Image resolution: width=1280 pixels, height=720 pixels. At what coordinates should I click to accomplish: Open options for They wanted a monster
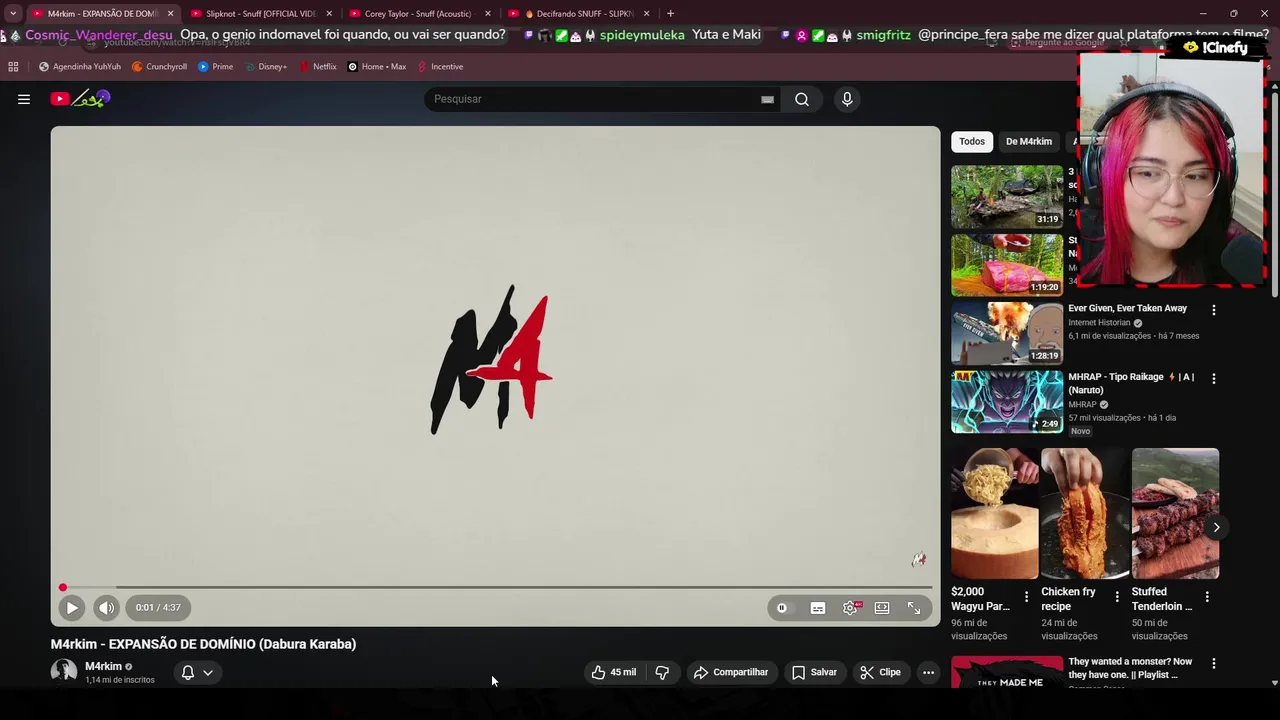[x=1214, y=663]
